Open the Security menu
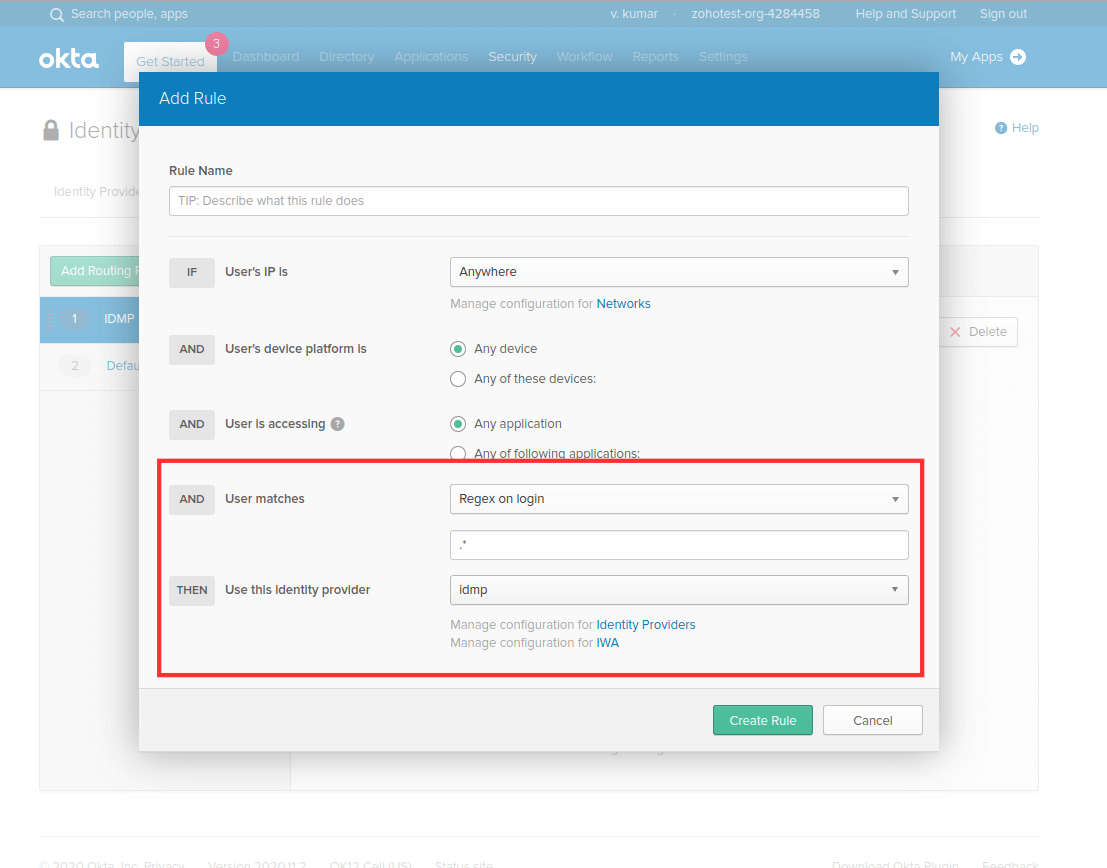Image resolution: width=1107 pixels, height=868 pixels. tap(513, 57)
